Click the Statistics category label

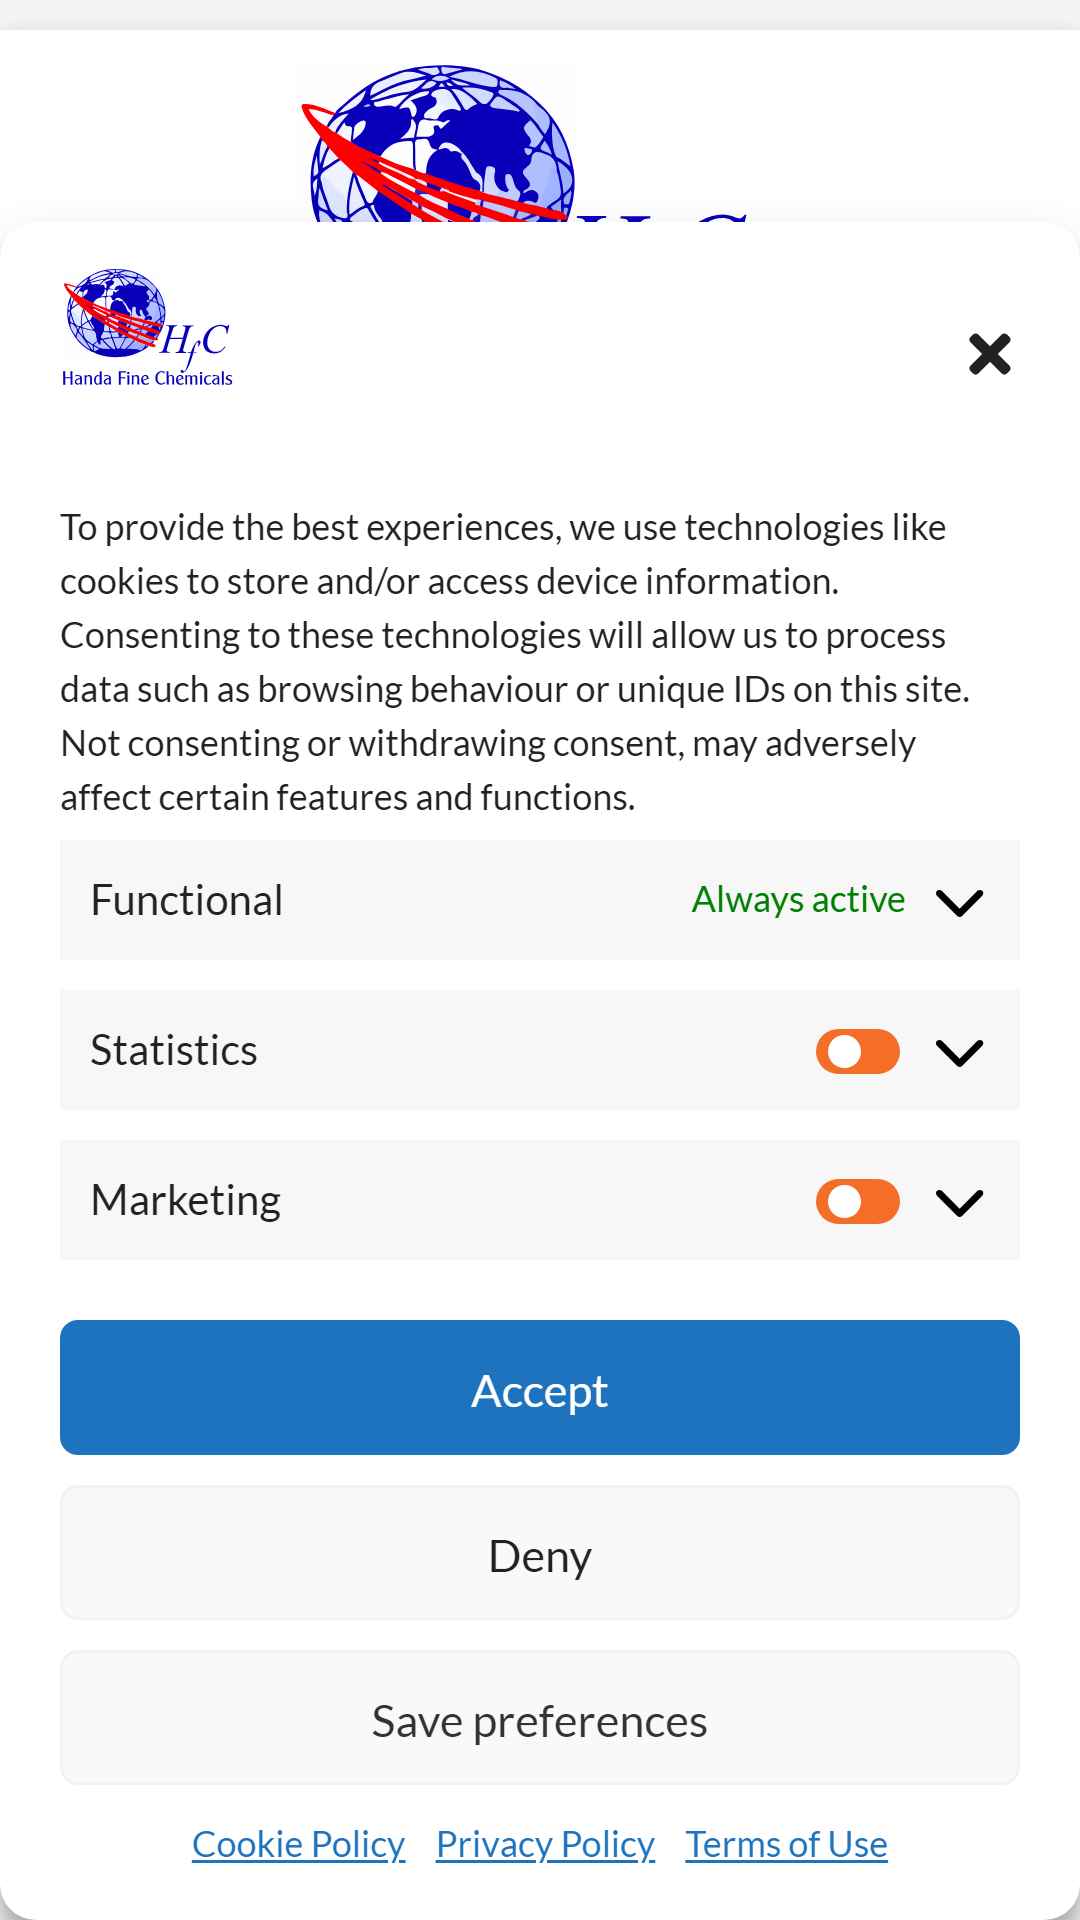[174, 1050]
